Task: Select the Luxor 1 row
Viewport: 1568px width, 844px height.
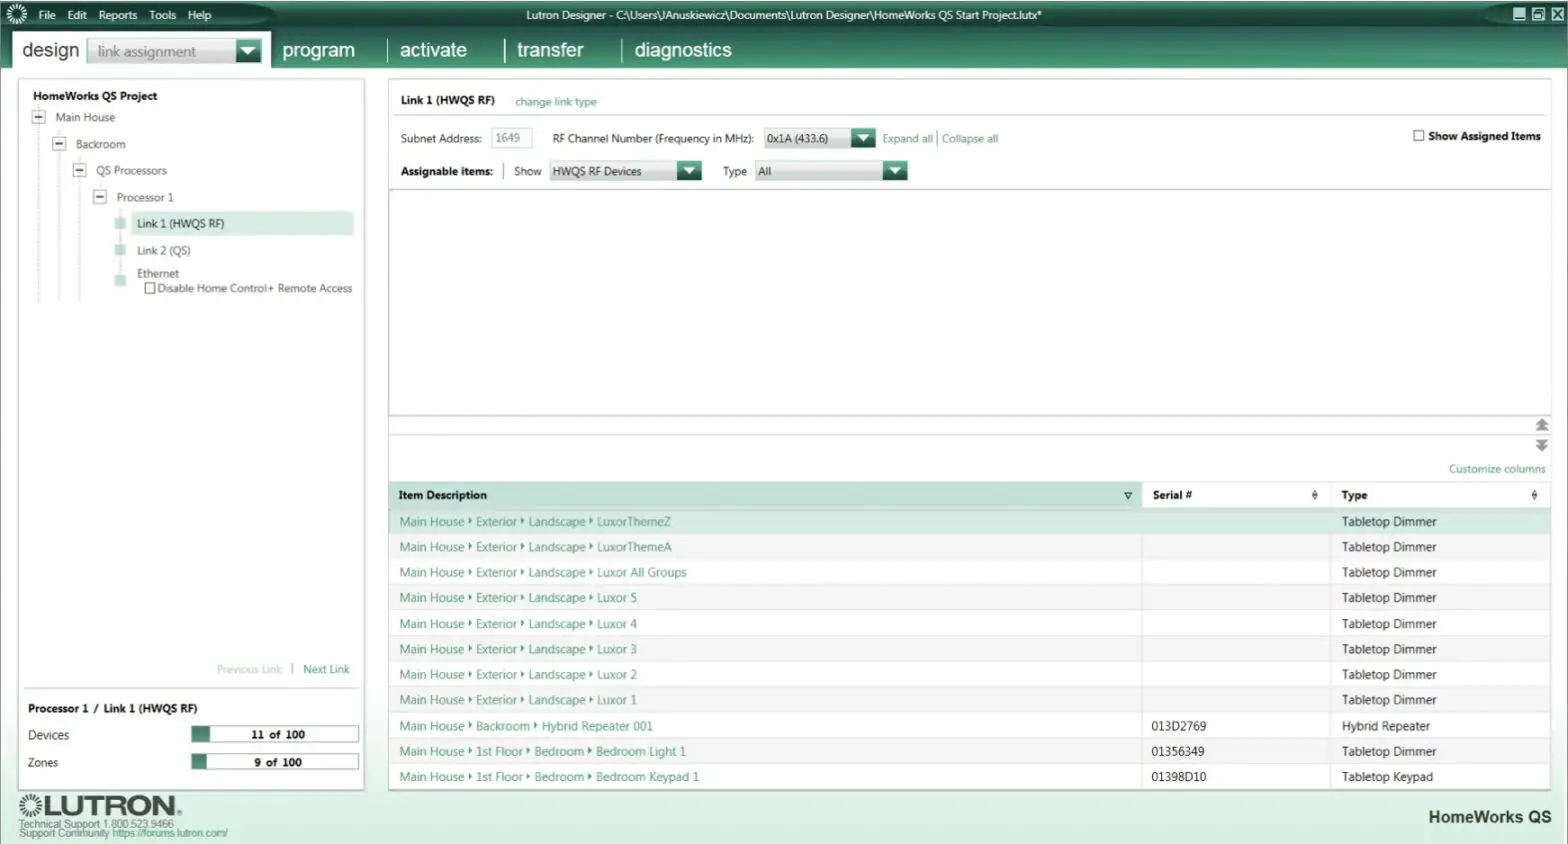Action: pos(968,700)
